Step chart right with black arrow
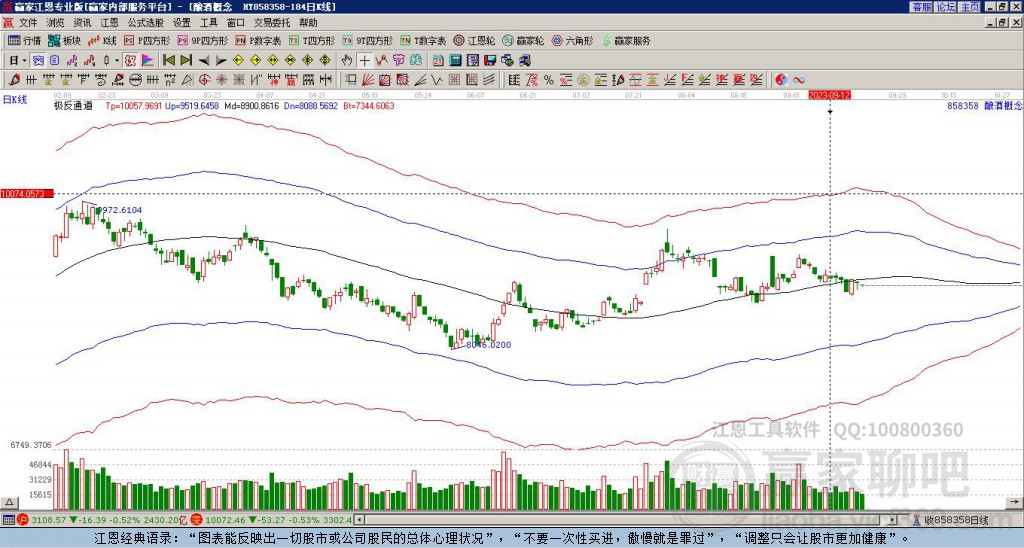Image resolution: width=1024 pixels, height=548 pixels. click(x=221, y=61)
